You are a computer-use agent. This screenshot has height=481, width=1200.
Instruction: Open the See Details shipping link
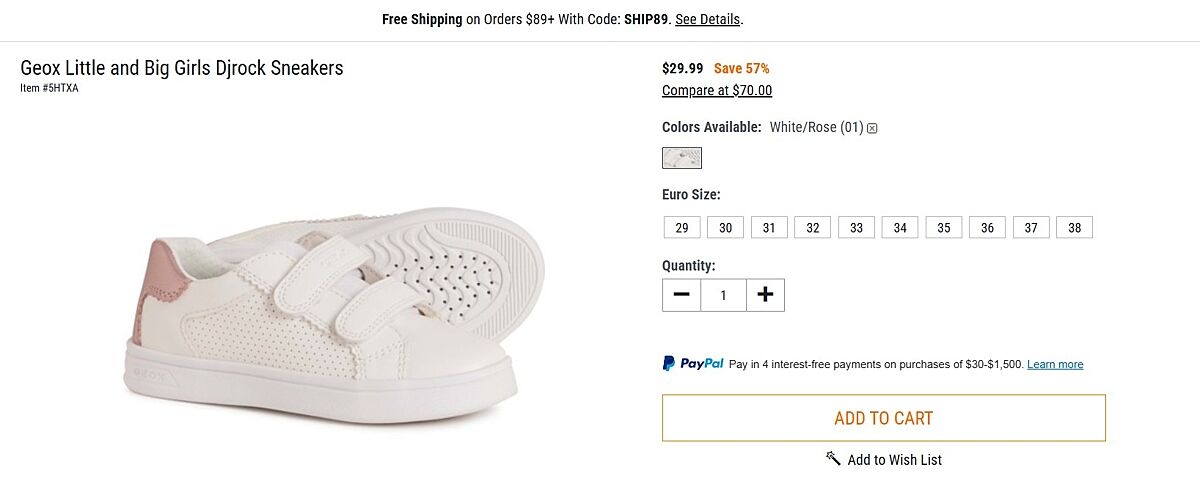pos(707,19)
